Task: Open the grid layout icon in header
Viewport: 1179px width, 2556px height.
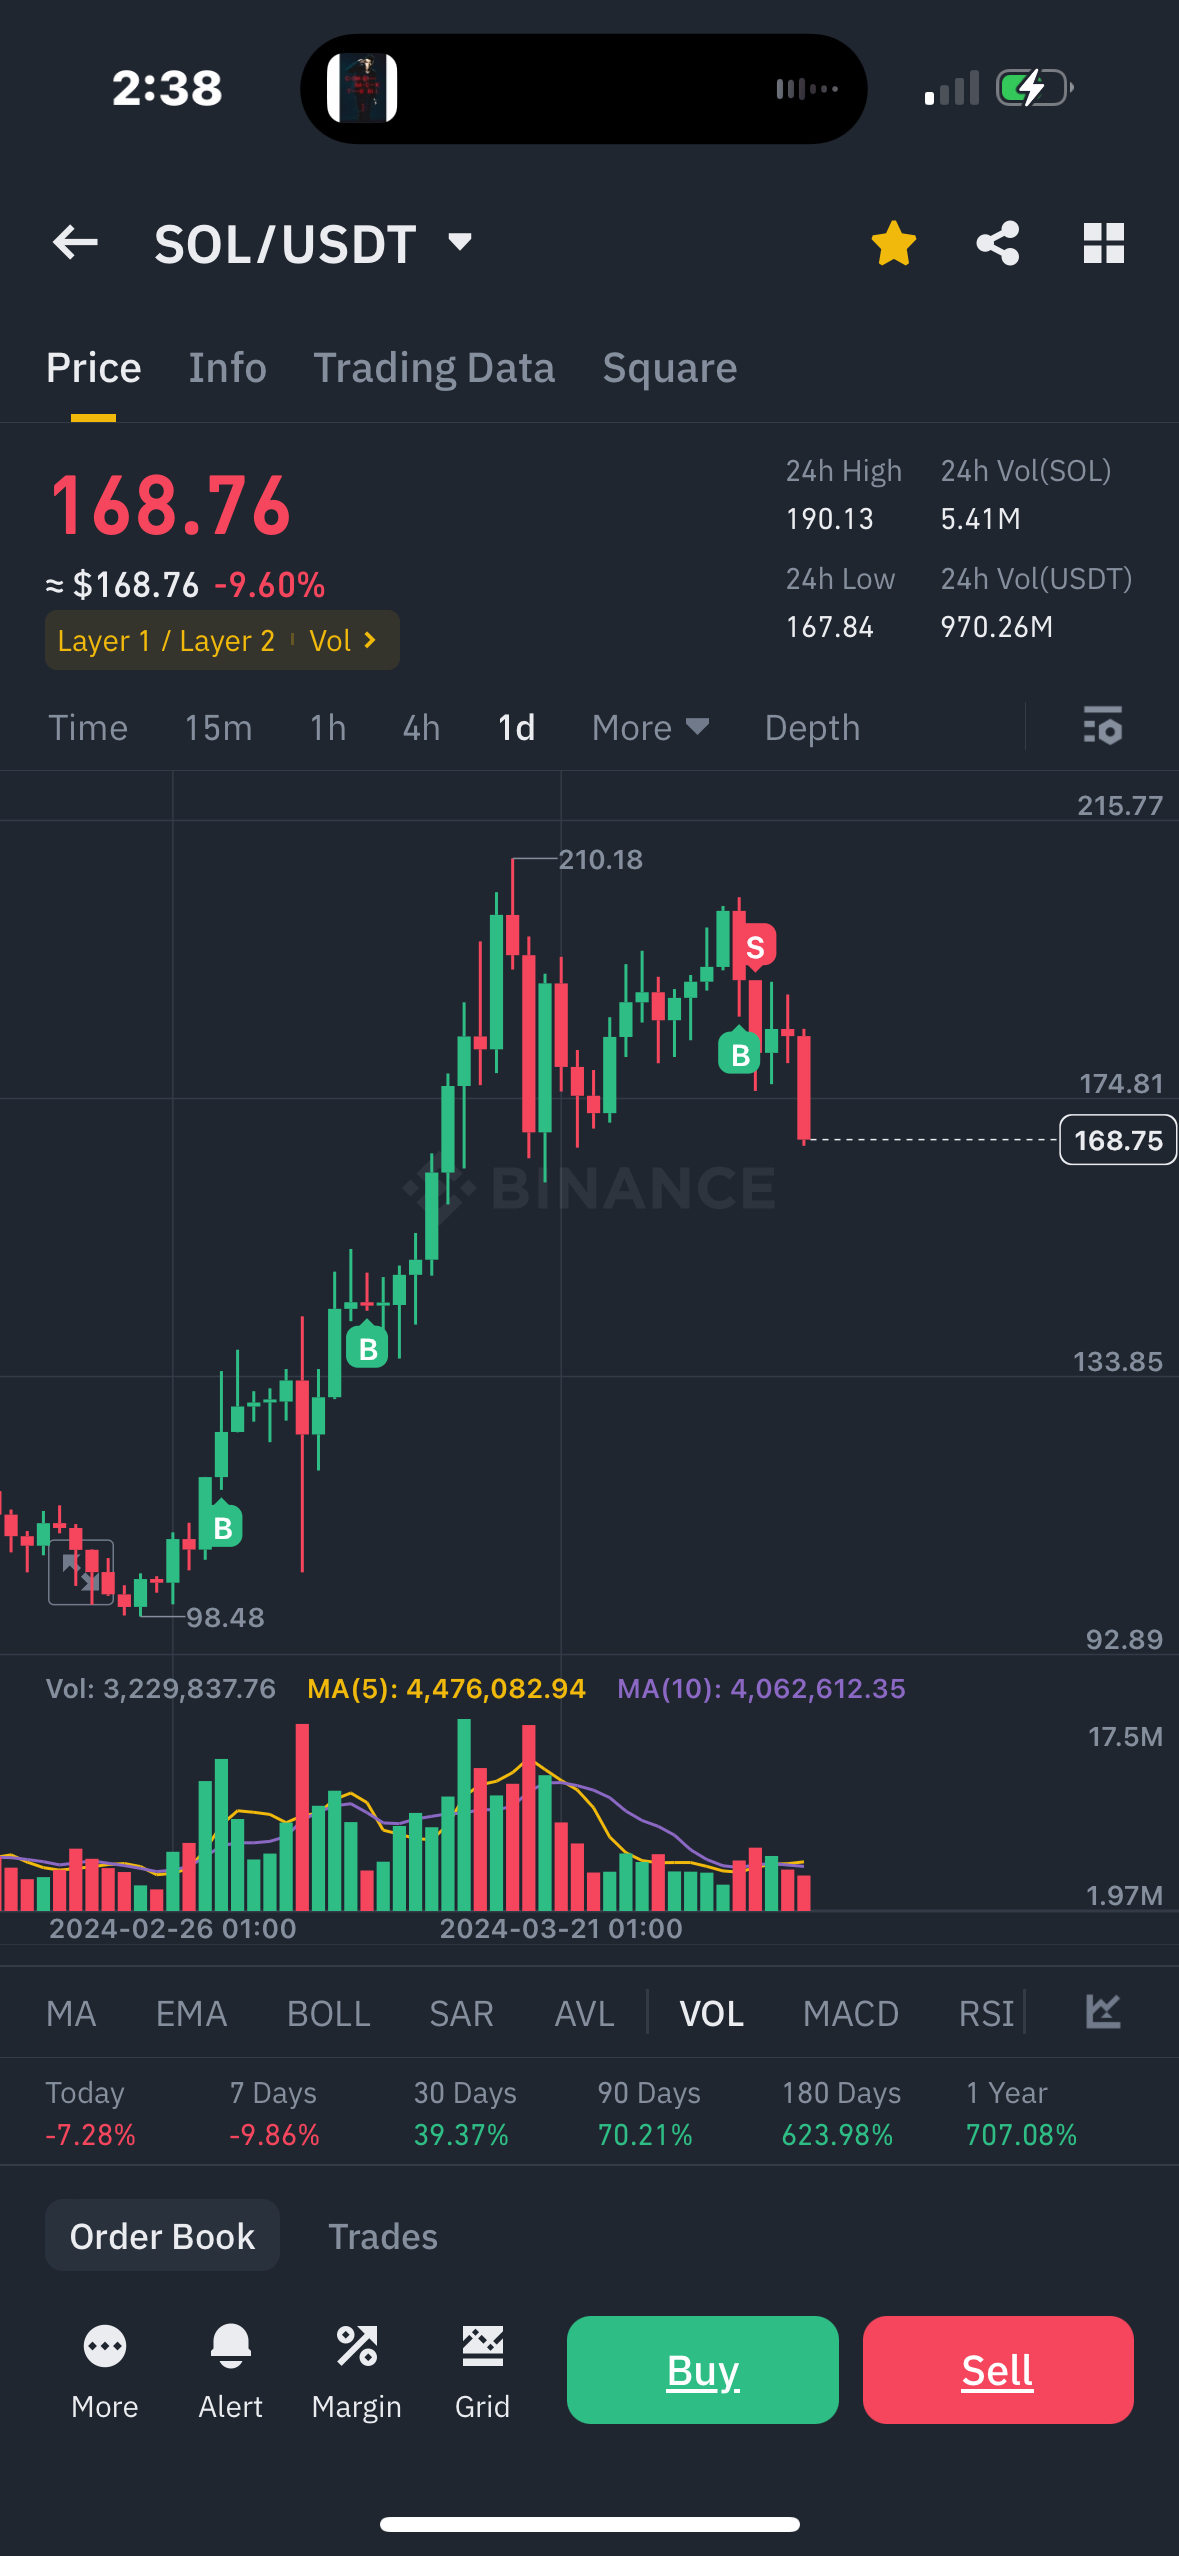Action: (x=1104, y=243)
